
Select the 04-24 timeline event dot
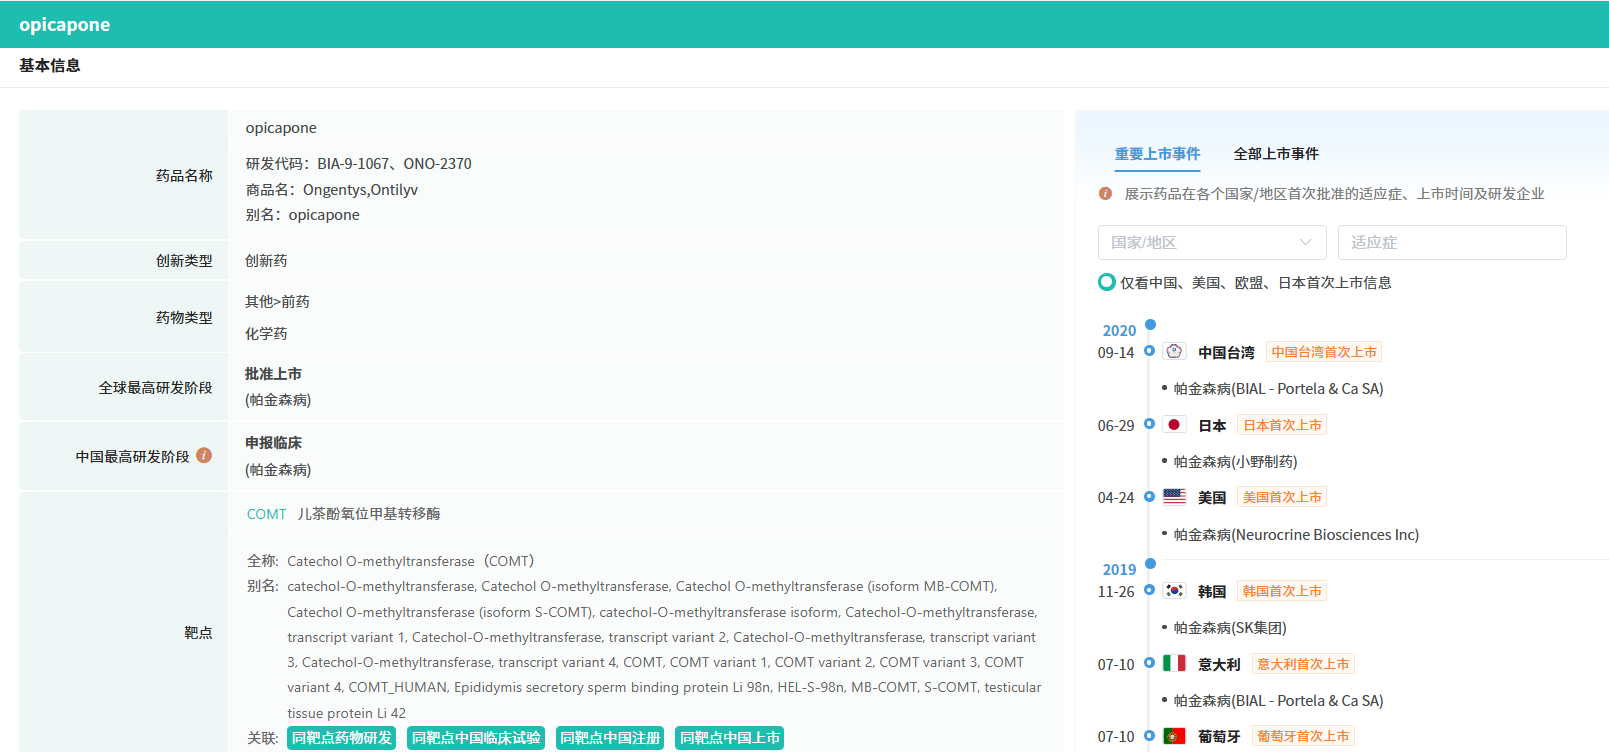tap(1149, 496)
